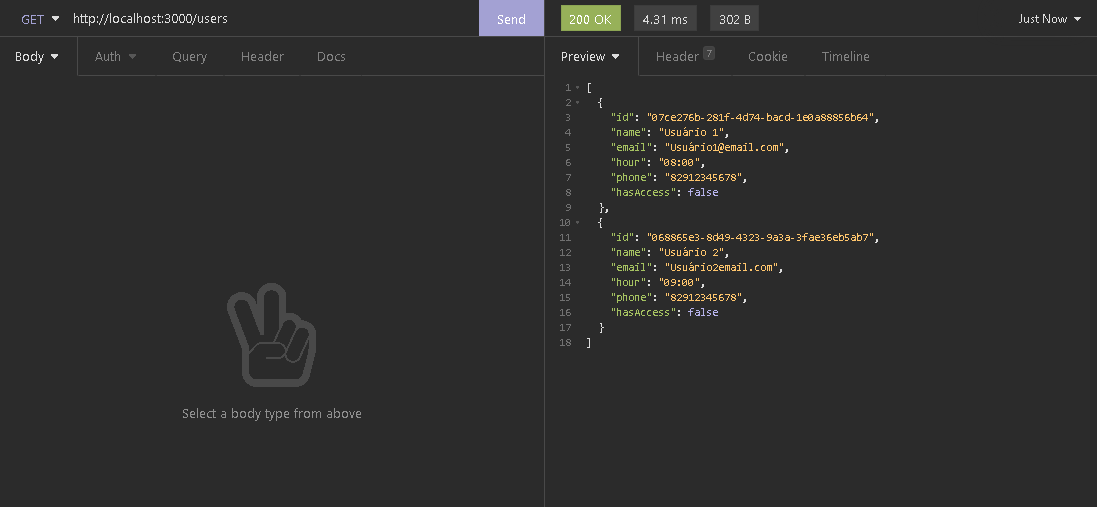This screenshot has height=507, width=1097.
Task: Open the GET method dropdown
Action: coord(40,19)
